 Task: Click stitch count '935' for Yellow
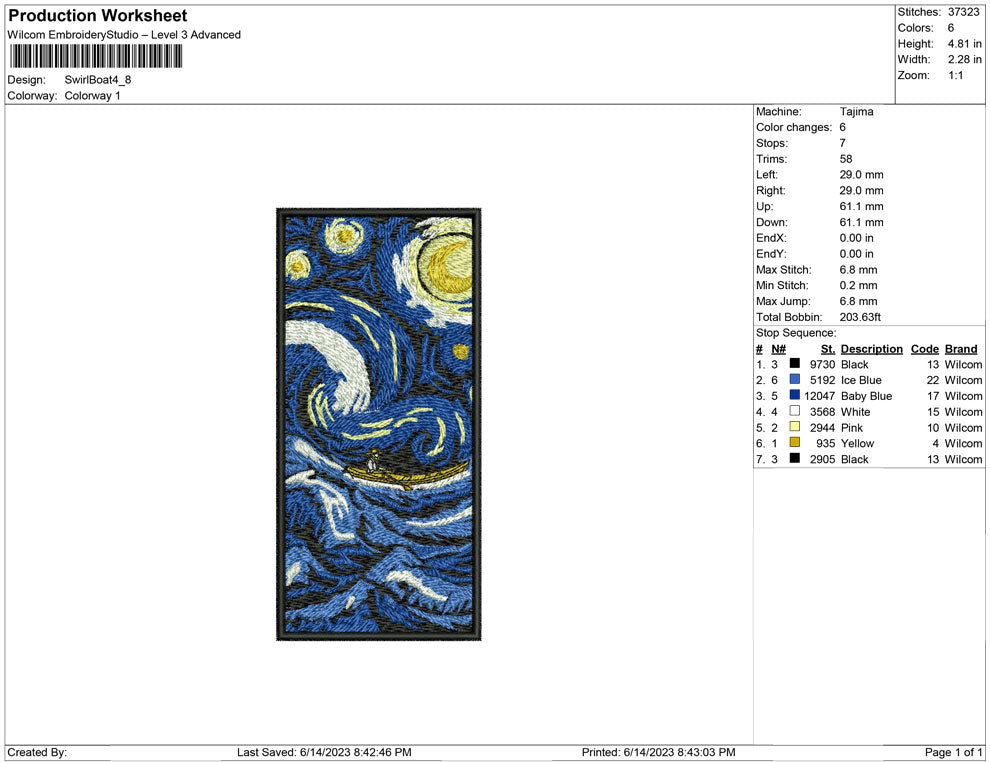click(x=826, y=443)
